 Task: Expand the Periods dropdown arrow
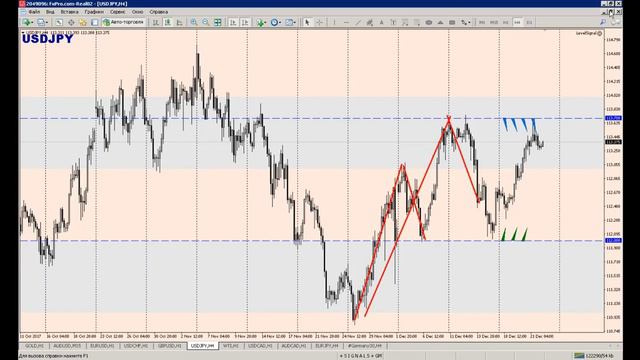tap(280, 22)
